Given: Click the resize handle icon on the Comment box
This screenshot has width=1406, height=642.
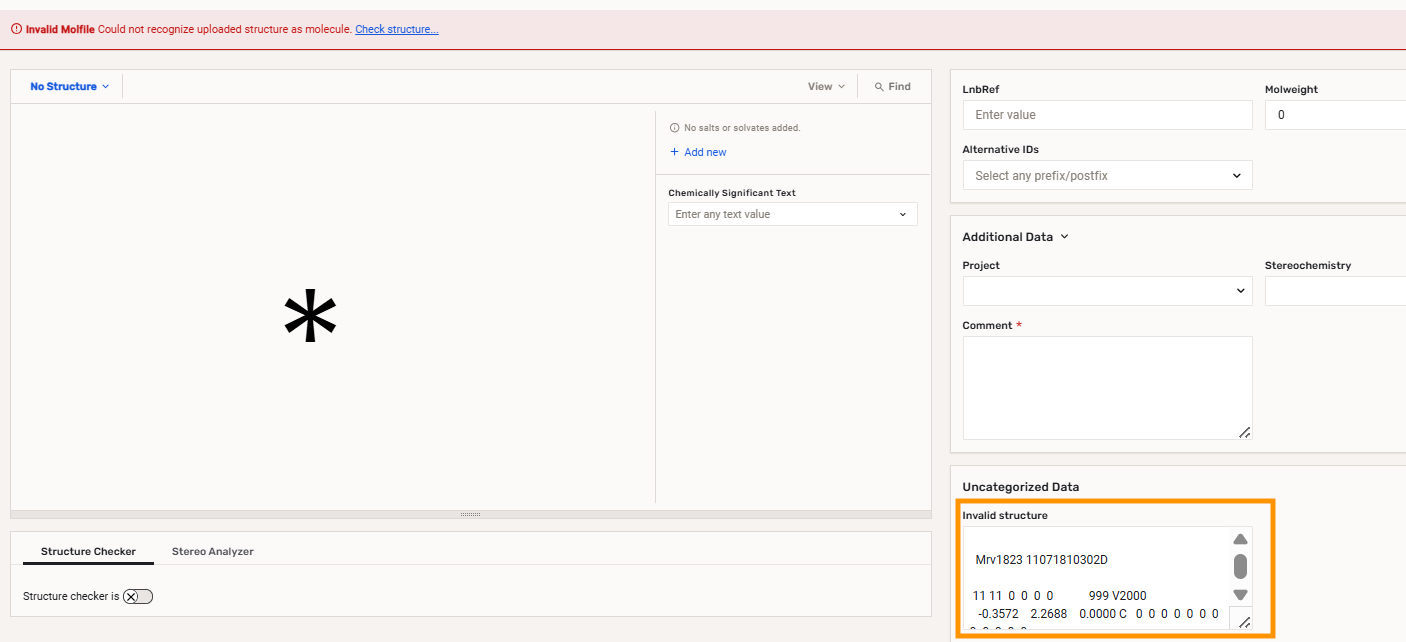Looking at the screenshot, I should [1244, 432].
